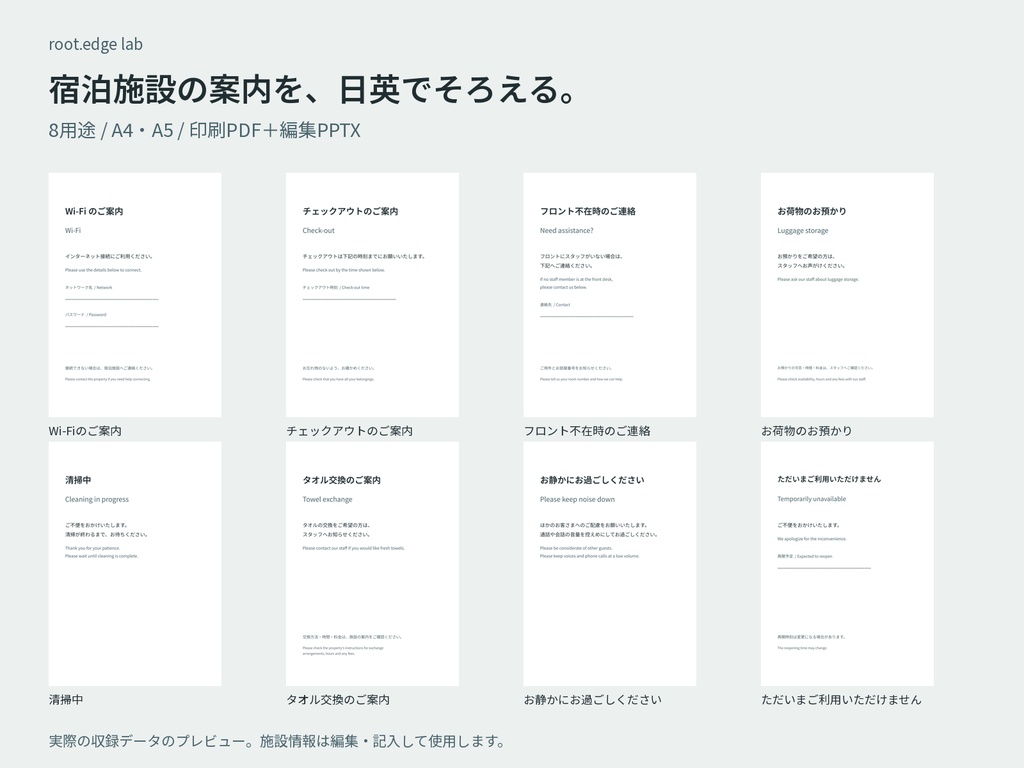Click the subtitle '8用途 / A4・A5 / 印刷PDF＋編集PPTX'
The height and width of the screenshot is (768, 1024).
pos(204,130)
